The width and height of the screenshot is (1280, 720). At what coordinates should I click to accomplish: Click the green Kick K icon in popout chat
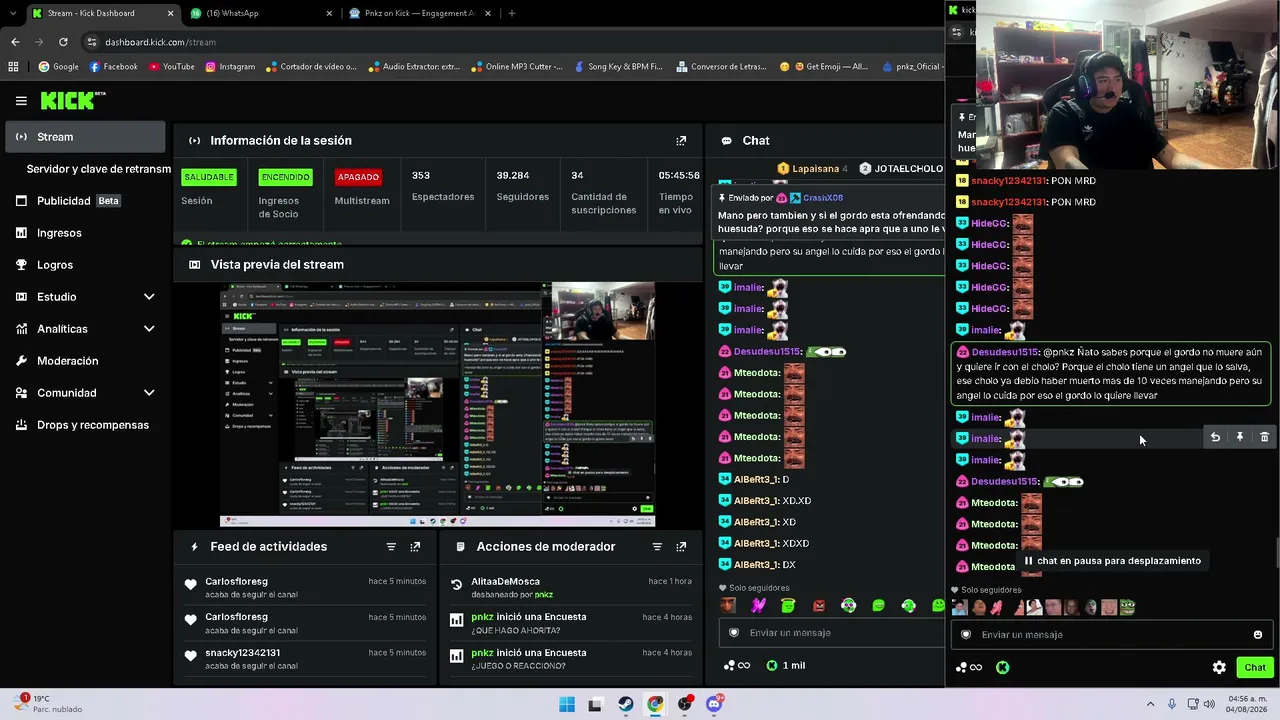1002,668
